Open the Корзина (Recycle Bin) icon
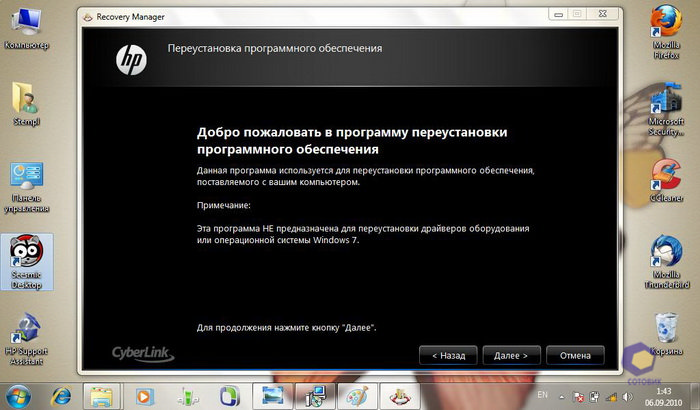This screenshot has width=700, height=410. coord(665,328)
